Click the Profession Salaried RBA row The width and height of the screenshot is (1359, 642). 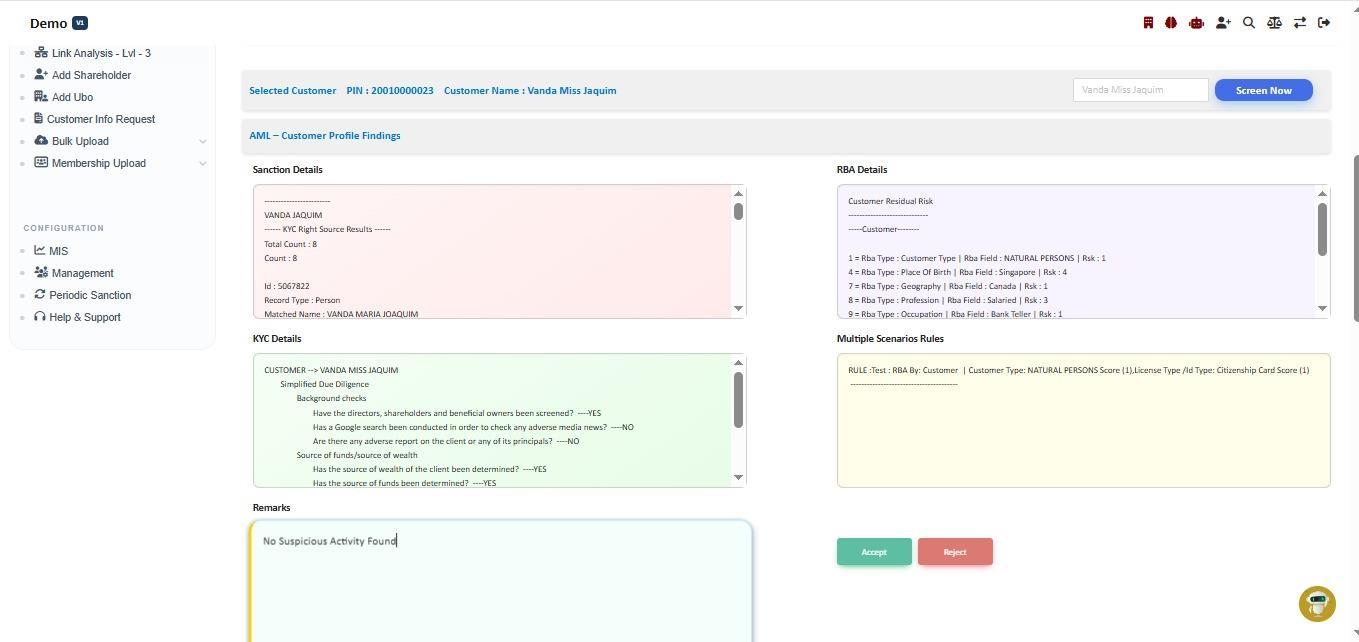(x=948, y=300)
